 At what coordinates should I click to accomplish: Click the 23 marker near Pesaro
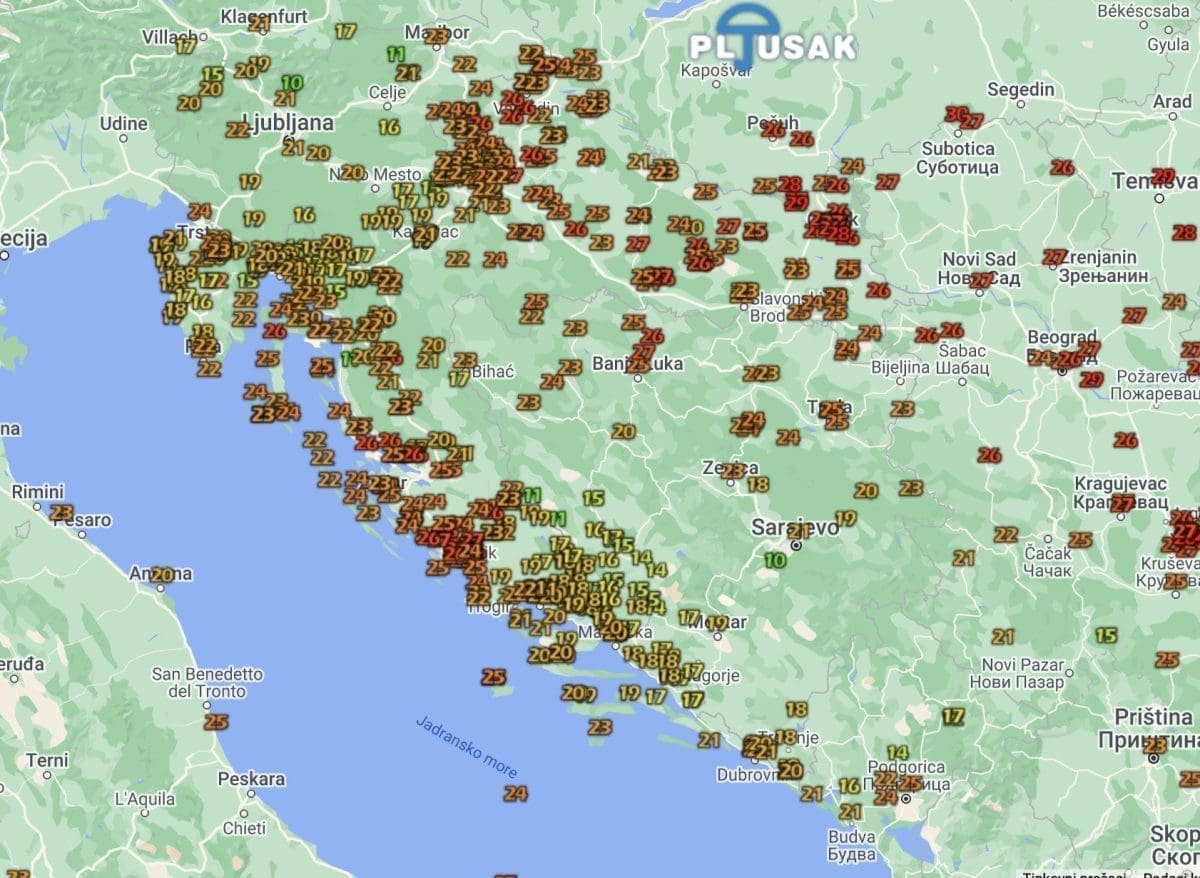tap(62, 513)
